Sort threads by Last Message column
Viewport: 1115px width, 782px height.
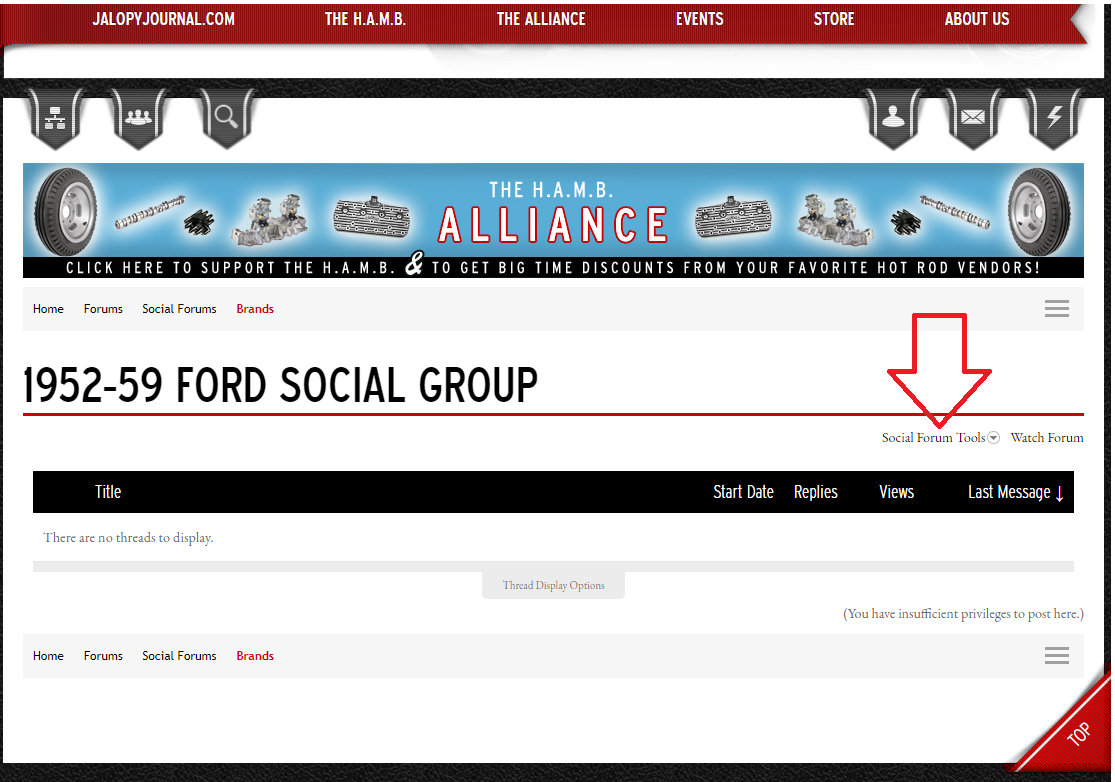[1015, 492]
